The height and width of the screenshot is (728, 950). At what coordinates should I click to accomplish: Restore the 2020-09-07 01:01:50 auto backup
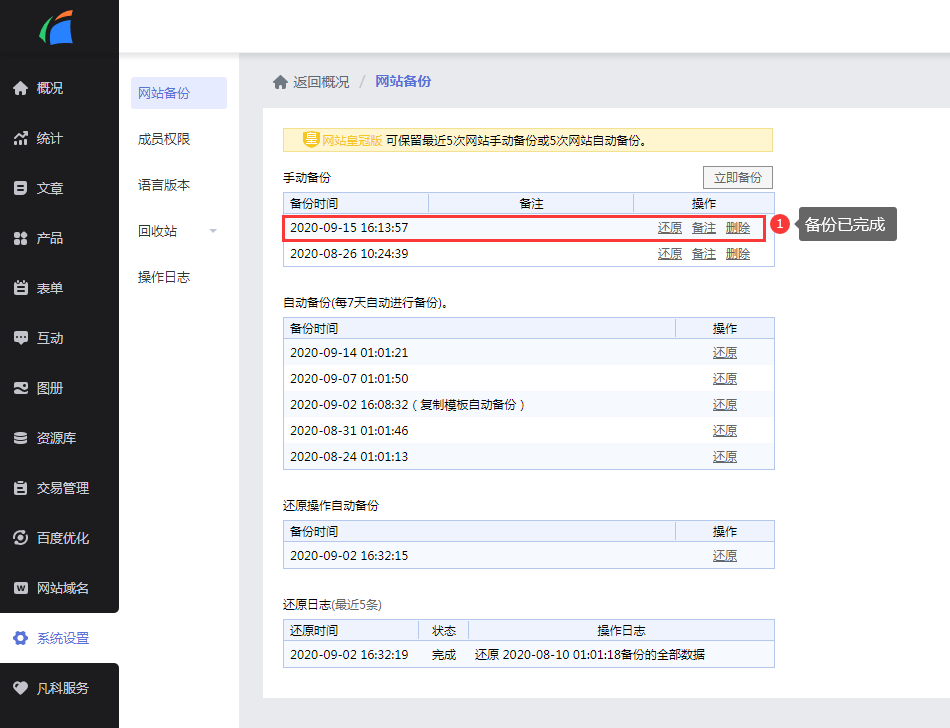725,379
